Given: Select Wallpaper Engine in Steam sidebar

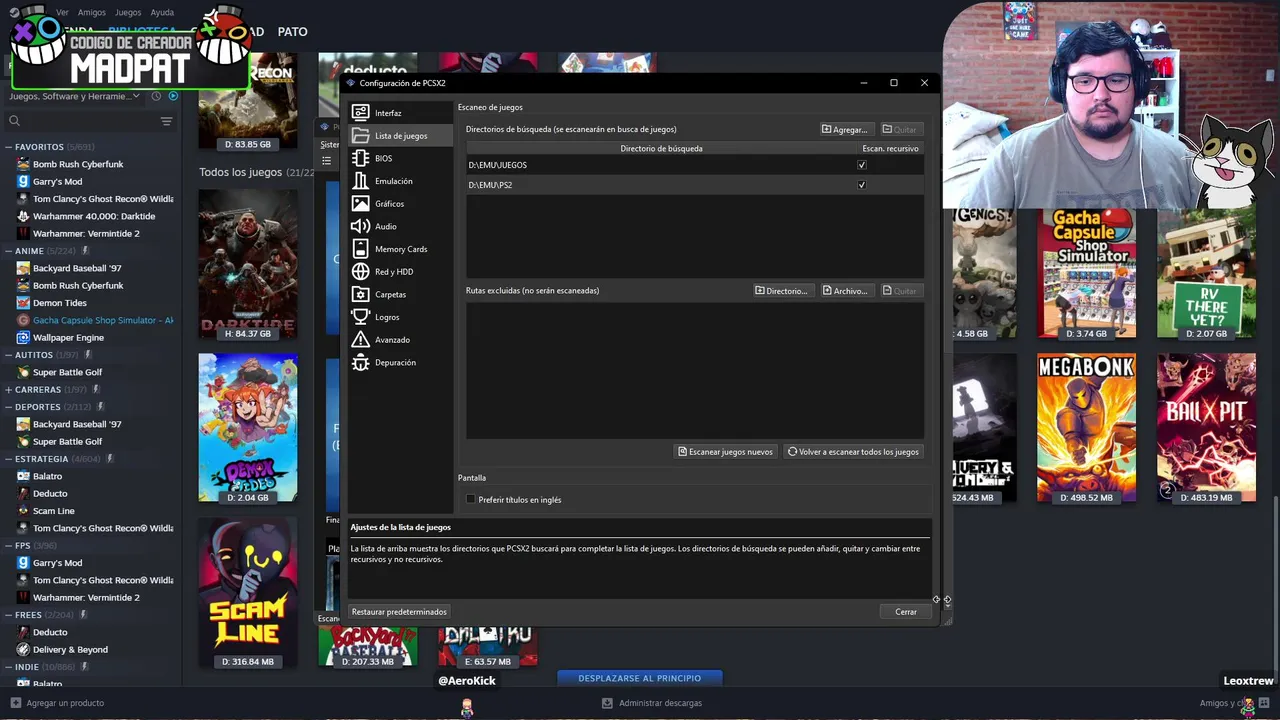Looking at the screenshot, I should click(68, 338).
